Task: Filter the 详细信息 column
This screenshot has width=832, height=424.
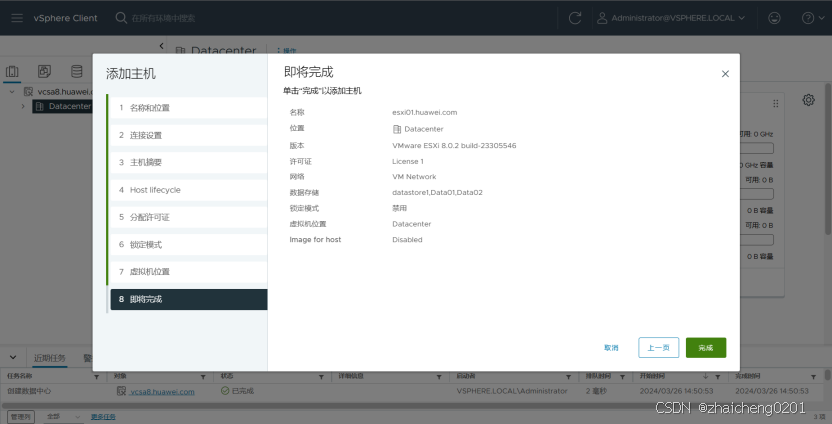Action: pyautogui.click(x=439, y=377)
